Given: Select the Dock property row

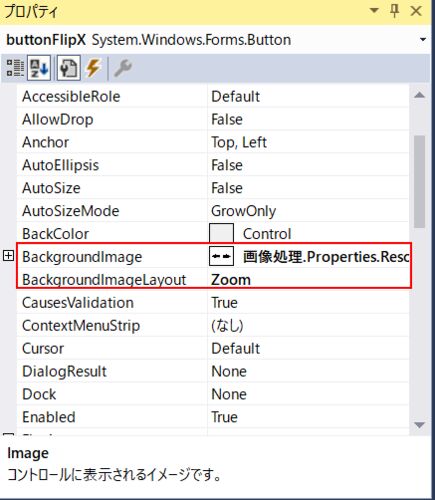Looking at the screenshot, I should 213,394.
